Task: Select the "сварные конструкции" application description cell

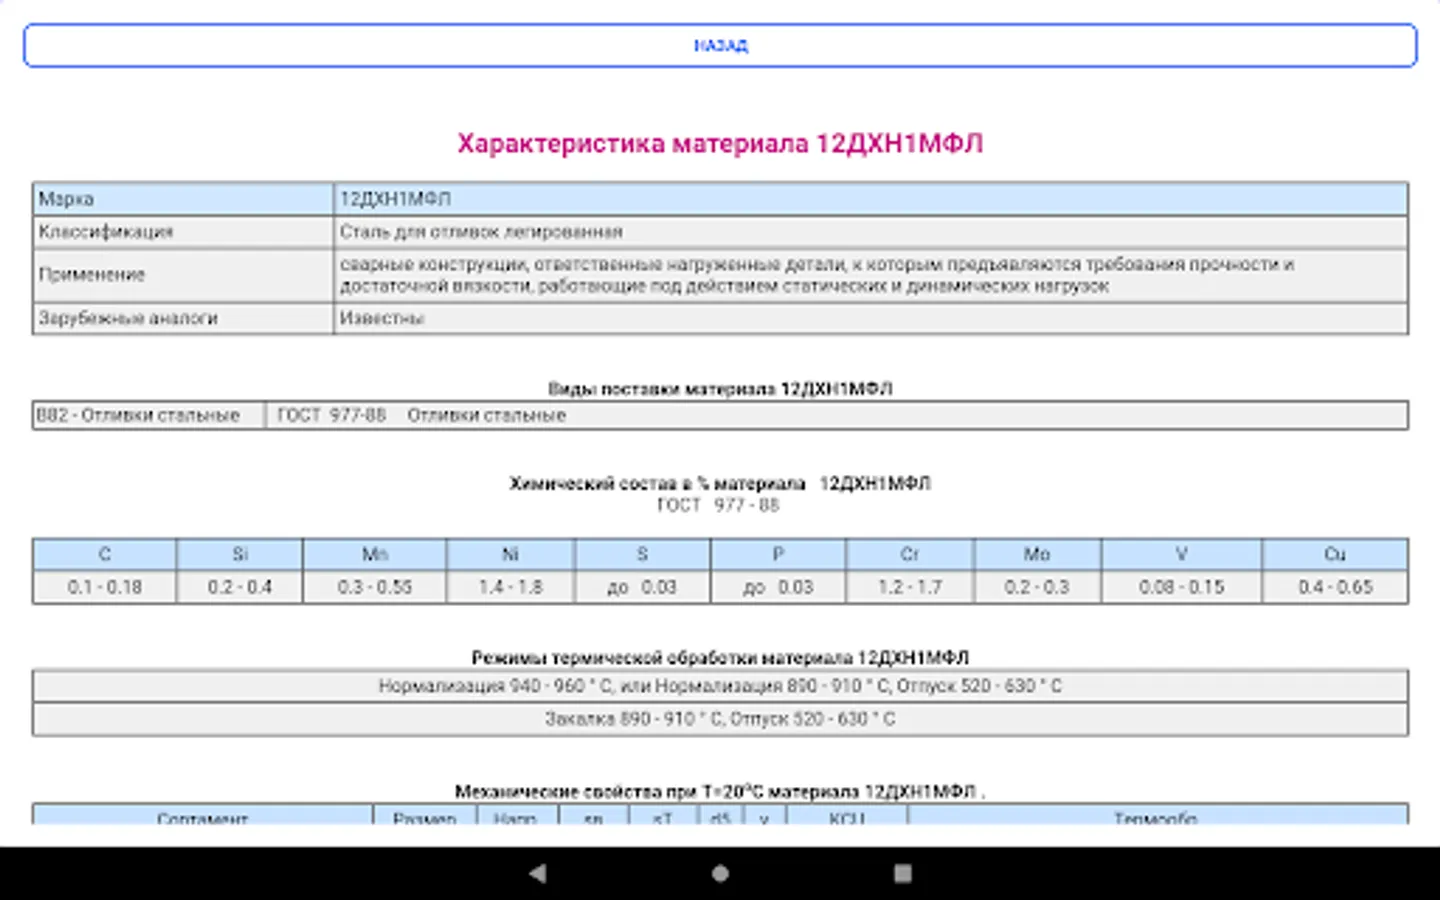Action: (x=871, y=275)
